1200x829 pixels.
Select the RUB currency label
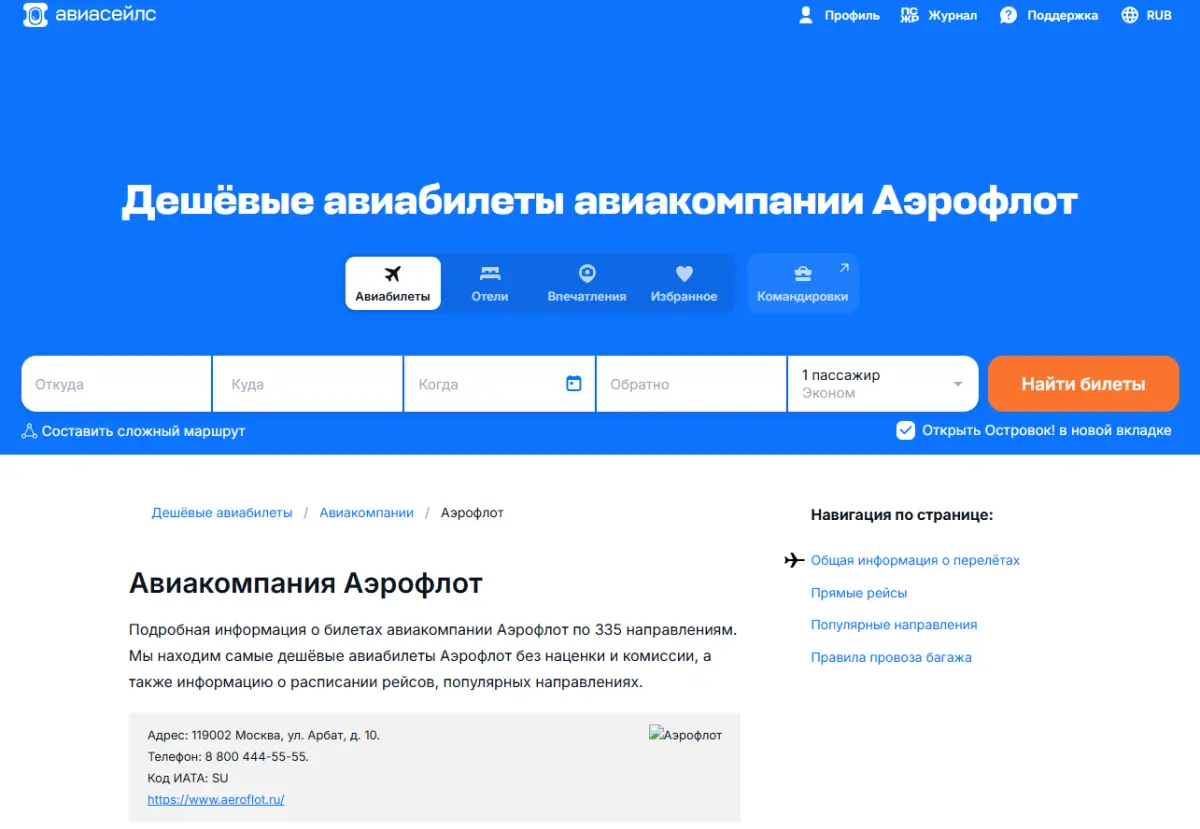(1159, 15)
